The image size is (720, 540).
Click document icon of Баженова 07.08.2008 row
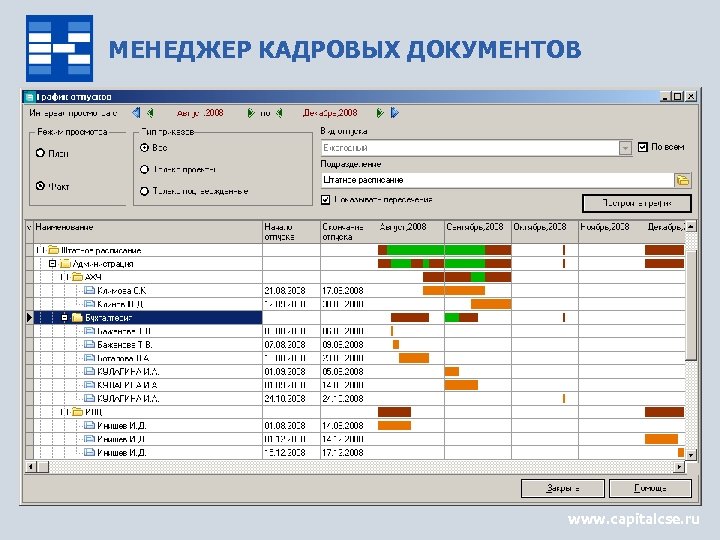point(90,344)
